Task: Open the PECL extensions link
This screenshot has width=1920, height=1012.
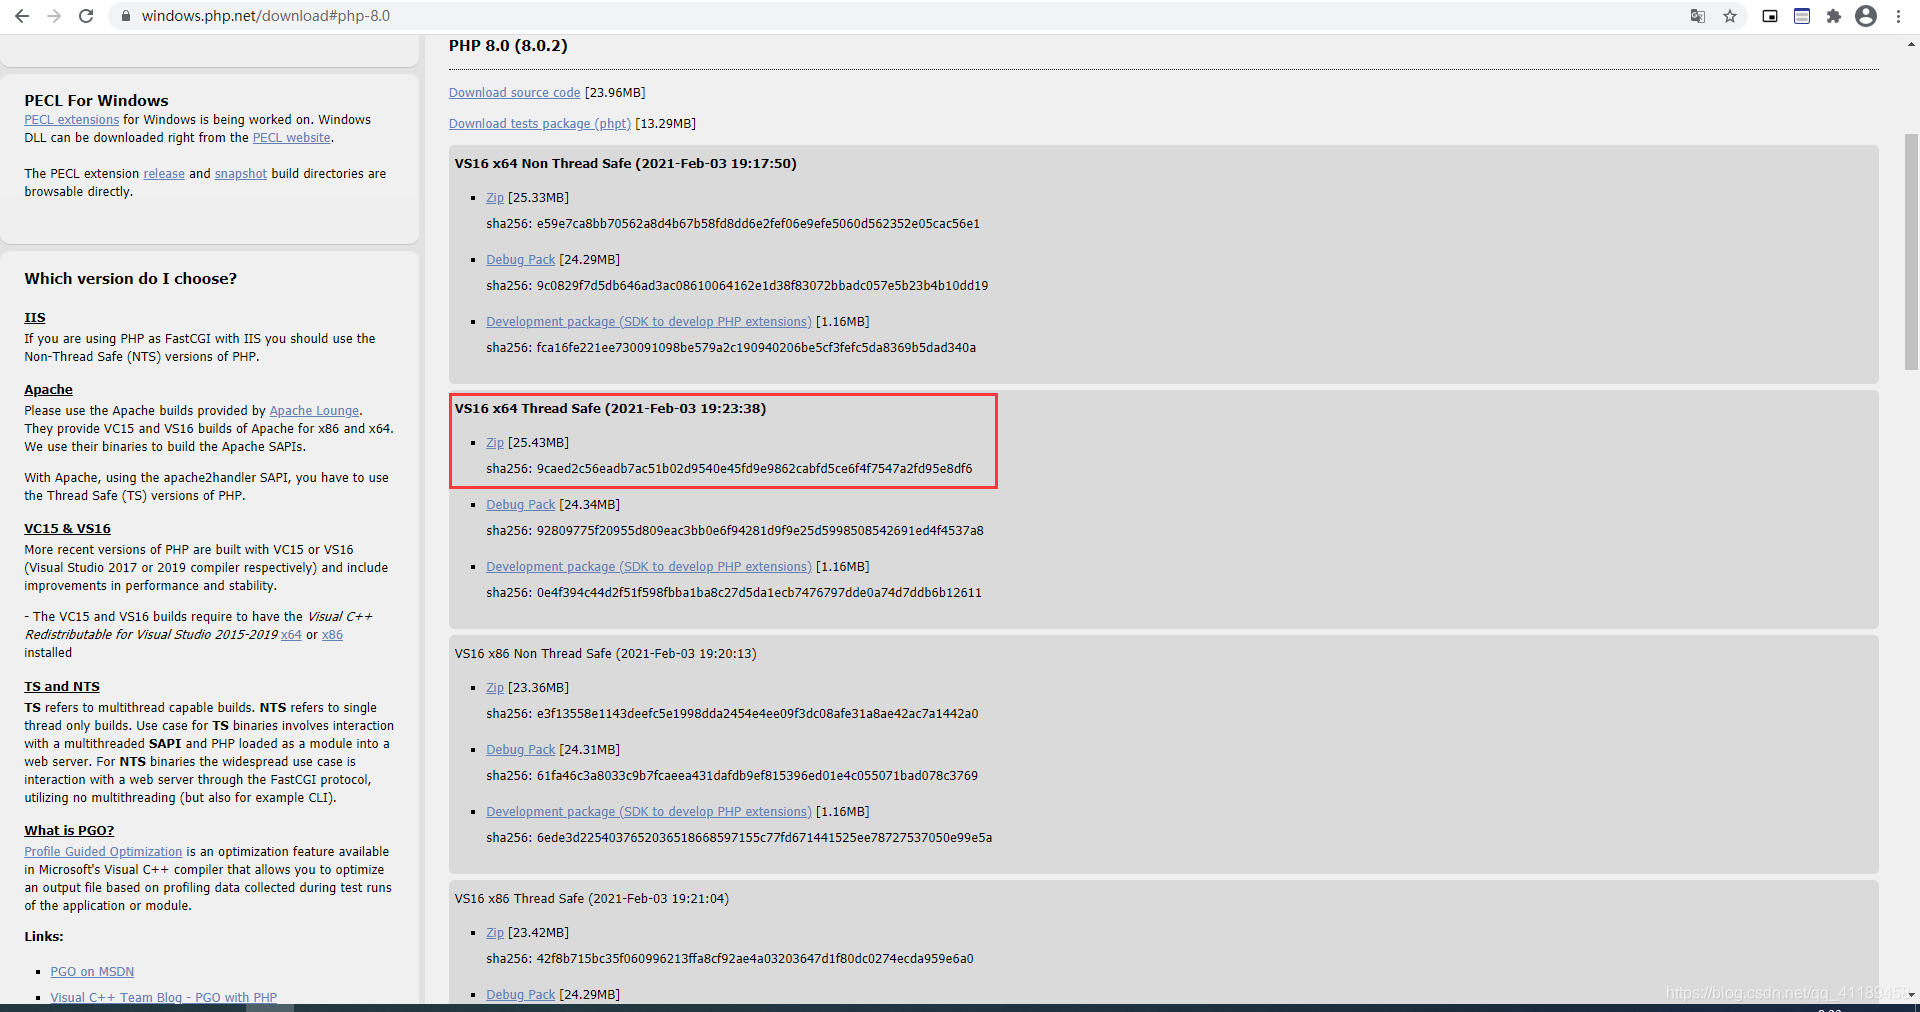Action: point(70,119)
